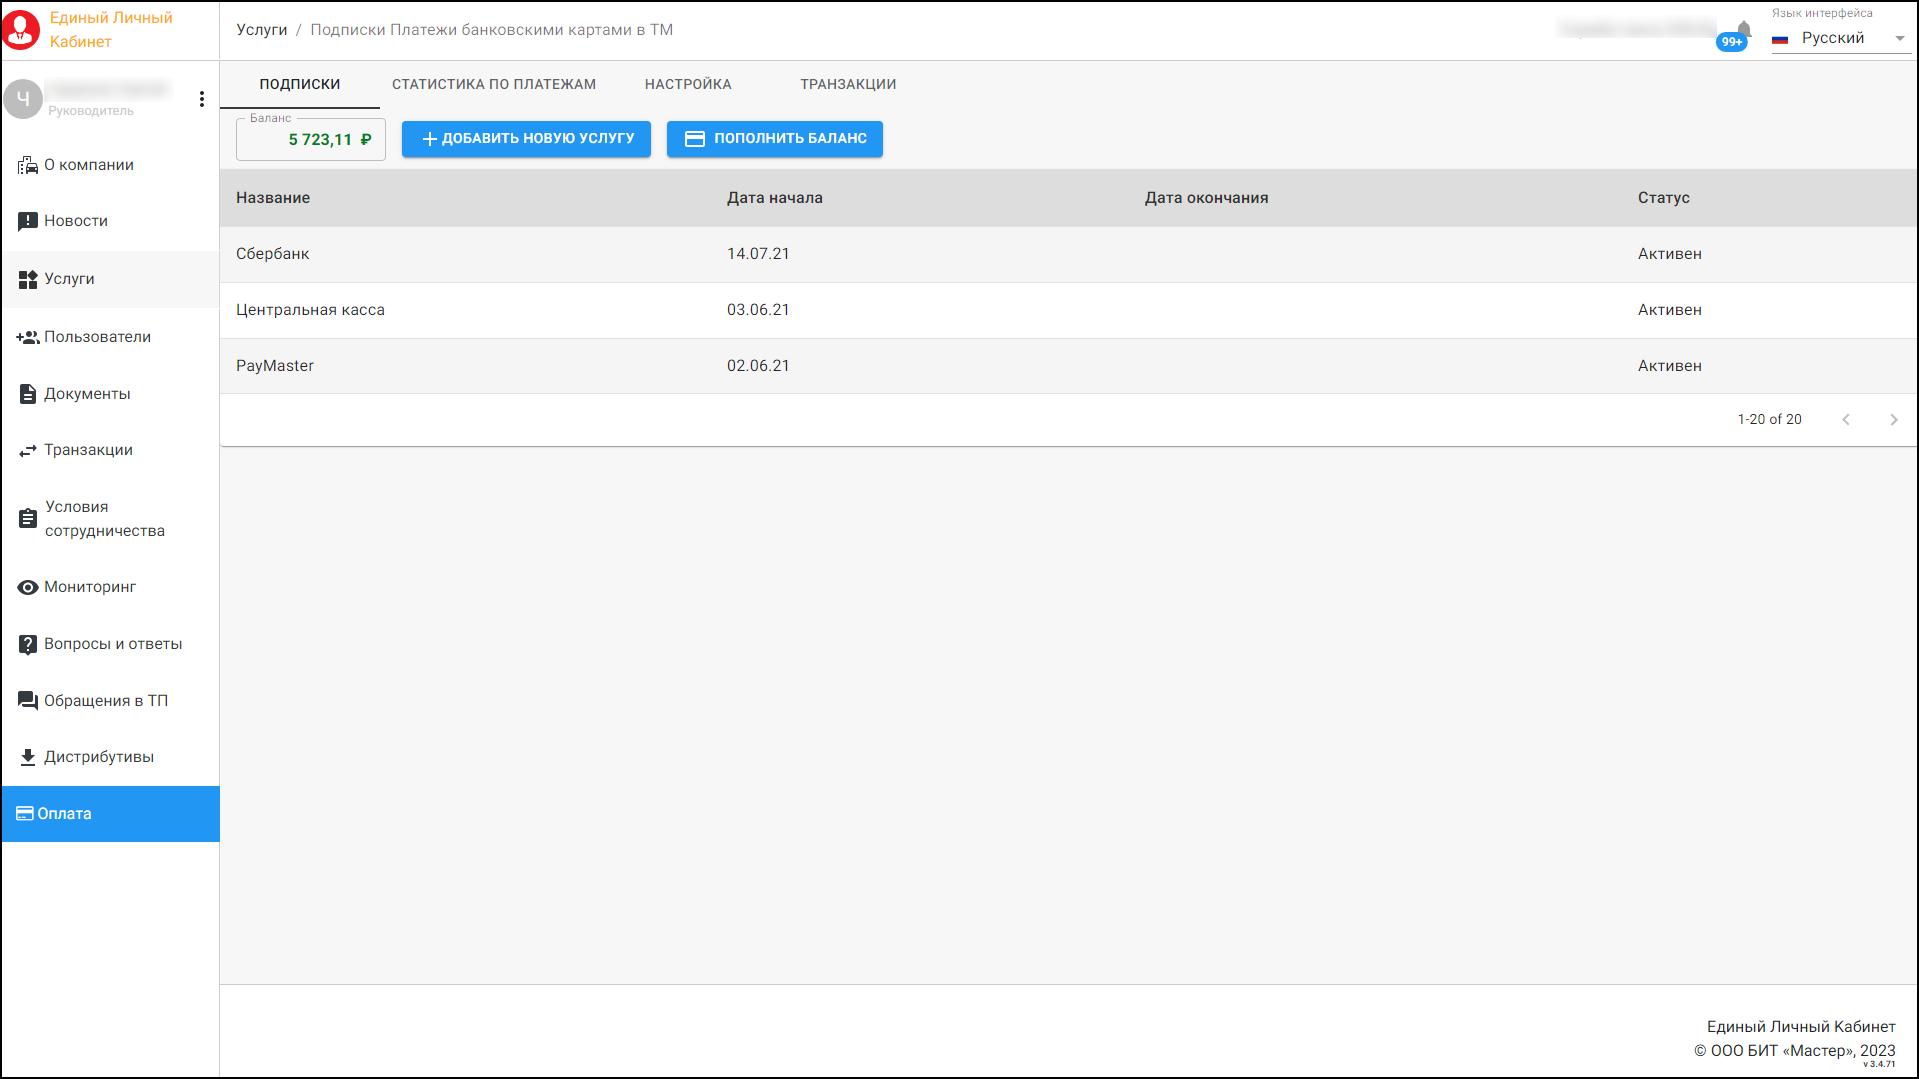Open the Настройка tab

coord(688,84)
